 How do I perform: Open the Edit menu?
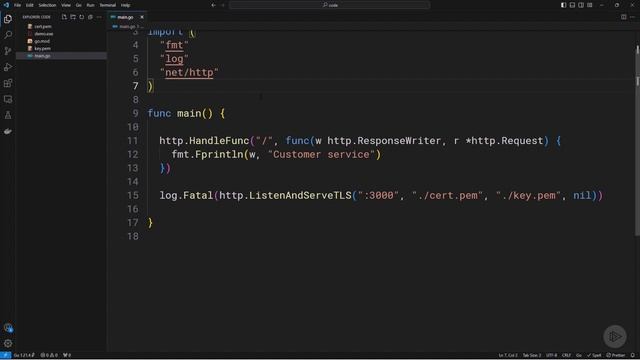(29, 5)
